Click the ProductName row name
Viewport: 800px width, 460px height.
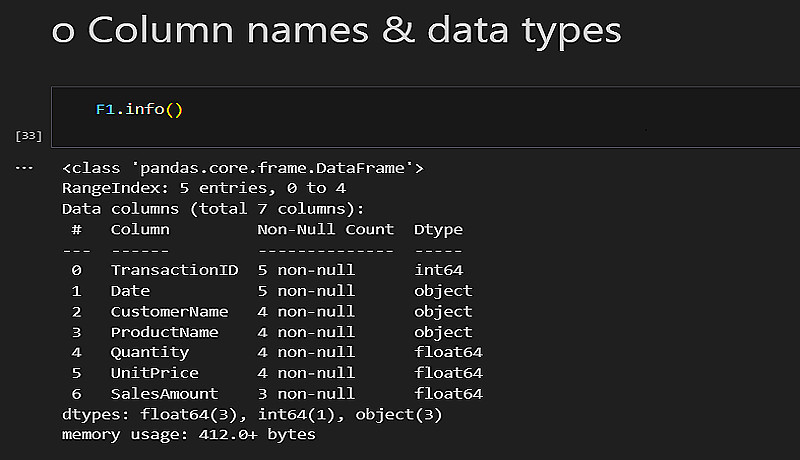pos(164,332)
